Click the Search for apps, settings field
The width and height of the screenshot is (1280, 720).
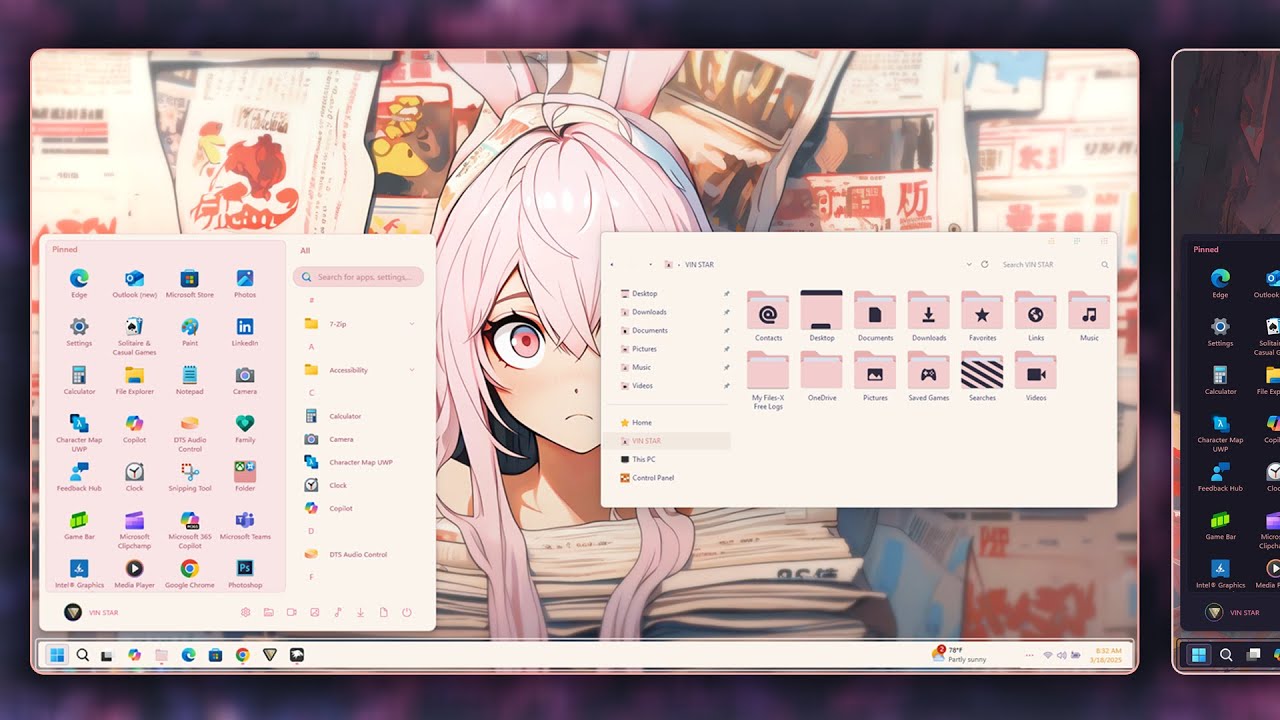pyautogui.click(x=358, y=277)
